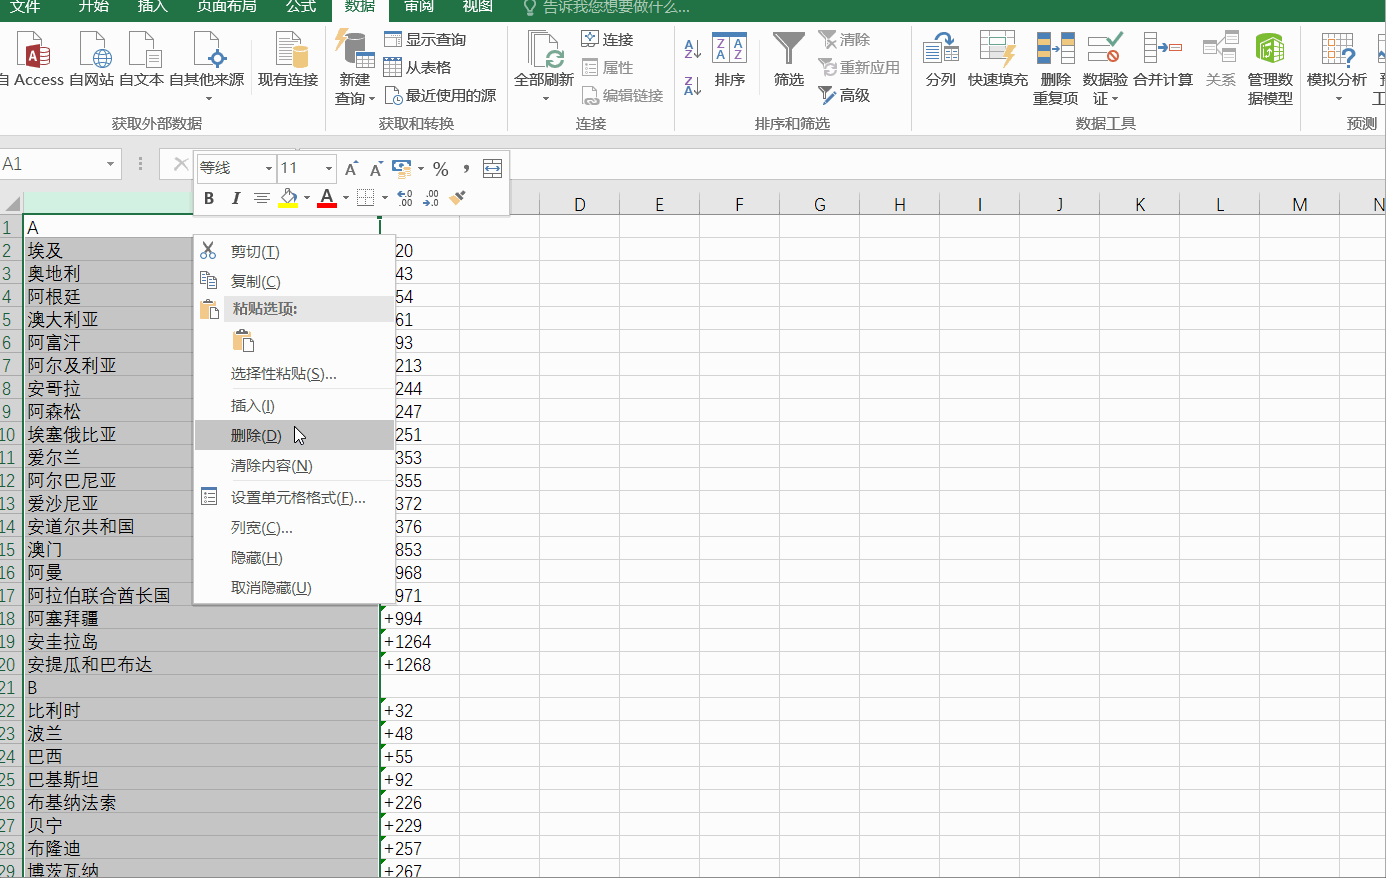The height and width of the screenshot is (878, 1386).
Task: Choose Copy (复制) from context menu
Action: point(294,281)
